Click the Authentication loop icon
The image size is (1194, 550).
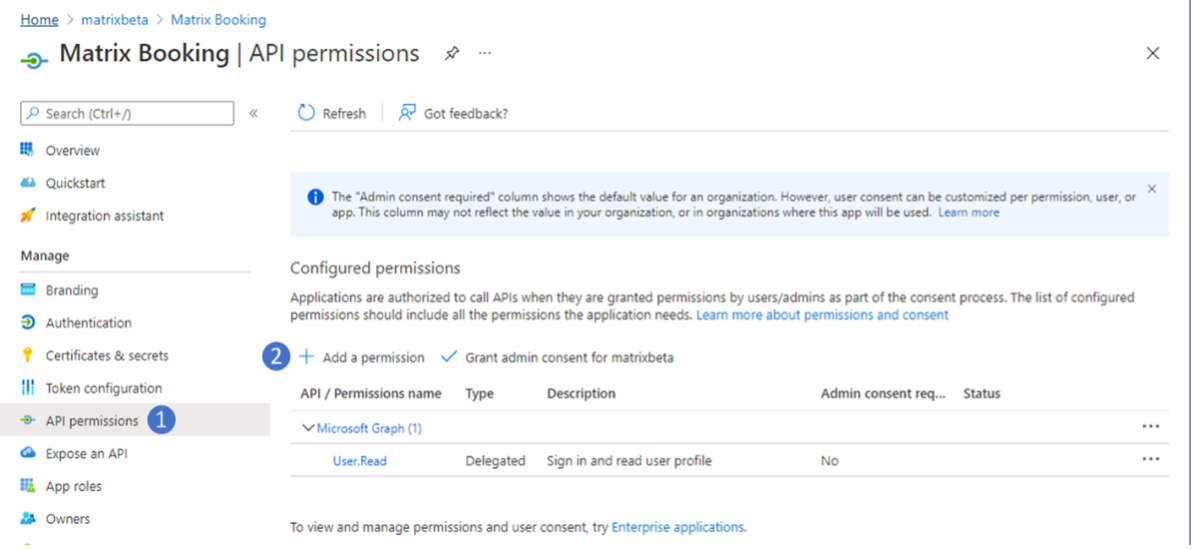click(28, 323)
